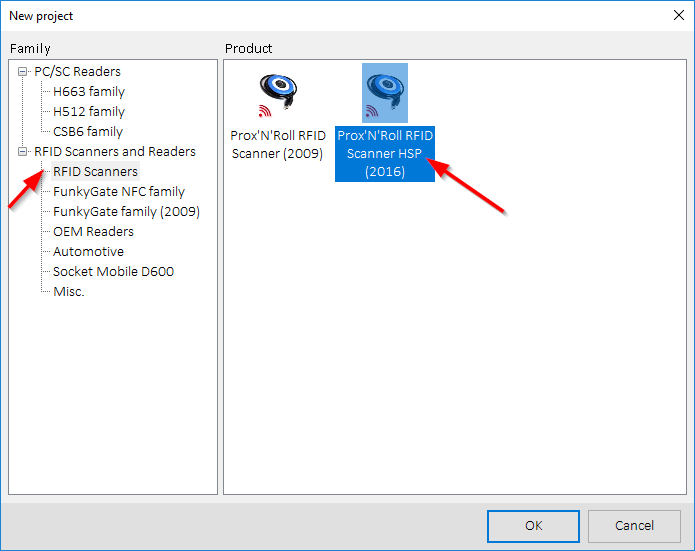This screenshot has height=551, width=695.
Task: Click the Prox'N'Roll RFID Scanner (2009) label
Action: [x=278, y=145]
